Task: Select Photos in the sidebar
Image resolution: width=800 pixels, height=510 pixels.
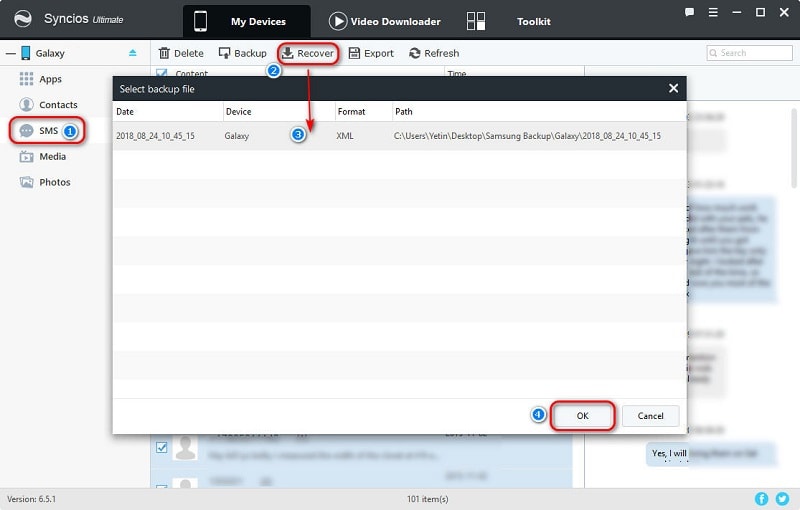Action: coord(45,182)
